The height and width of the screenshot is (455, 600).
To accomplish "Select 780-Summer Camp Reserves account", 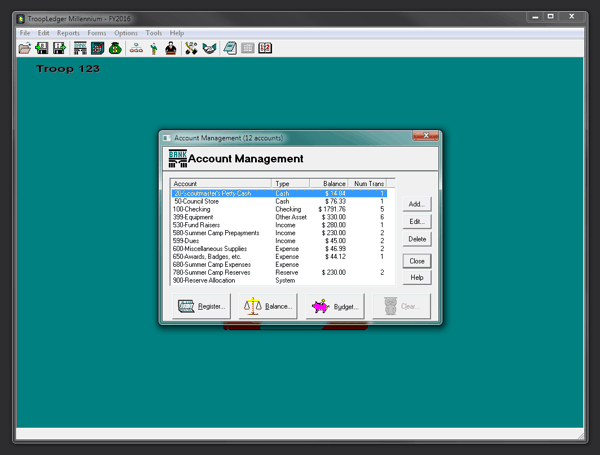I will pyautogui.click(x=279, y=272).
